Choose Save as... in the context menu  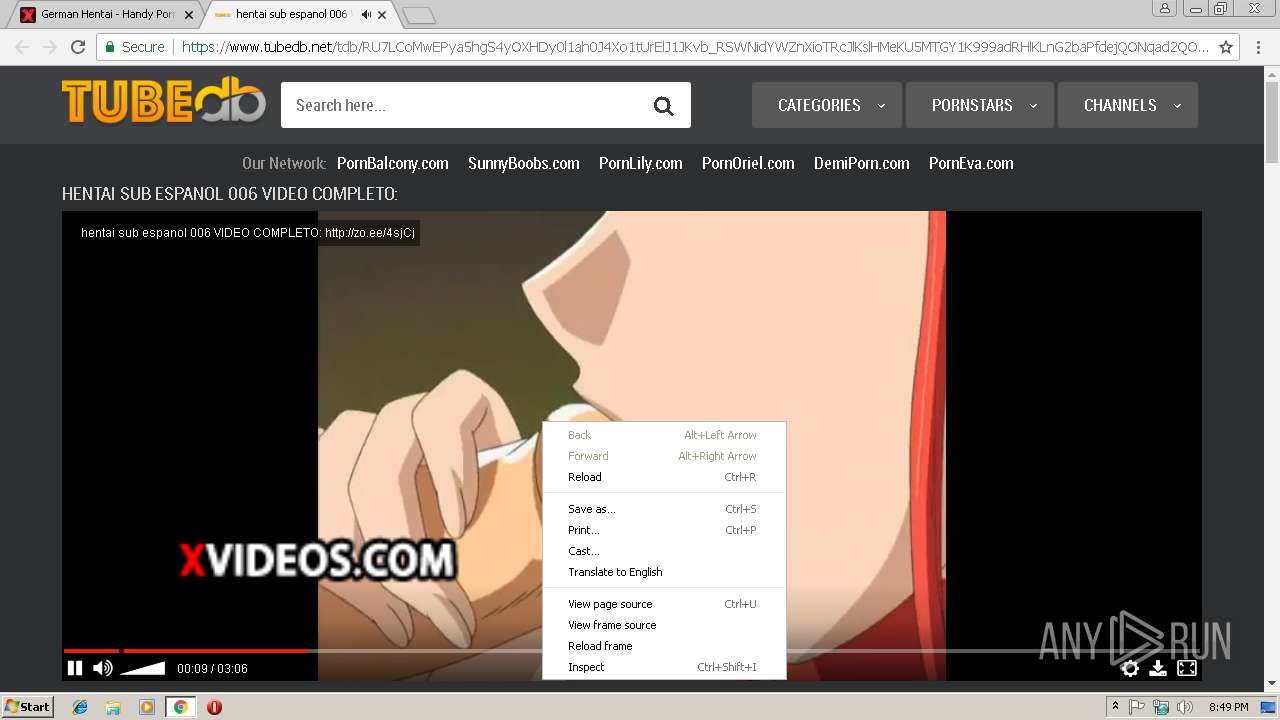(664, 509)
